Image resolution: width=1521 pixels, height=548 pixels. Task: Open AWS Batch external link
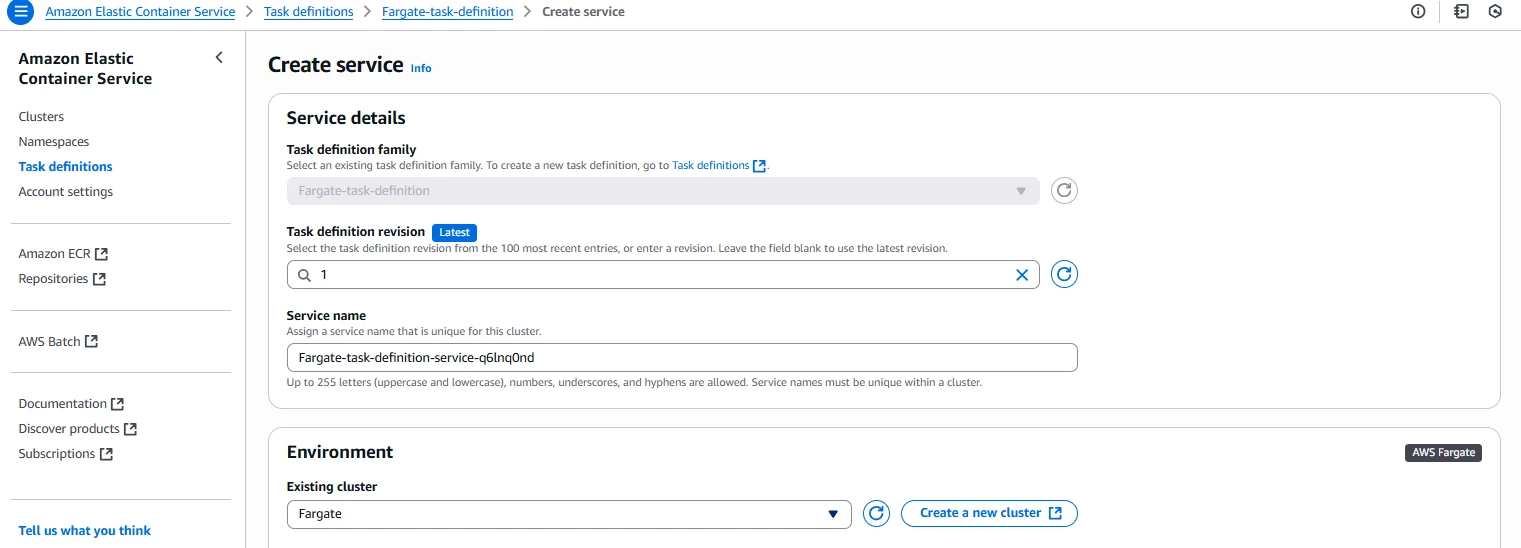pyautogui.click(x=58, y=342)
